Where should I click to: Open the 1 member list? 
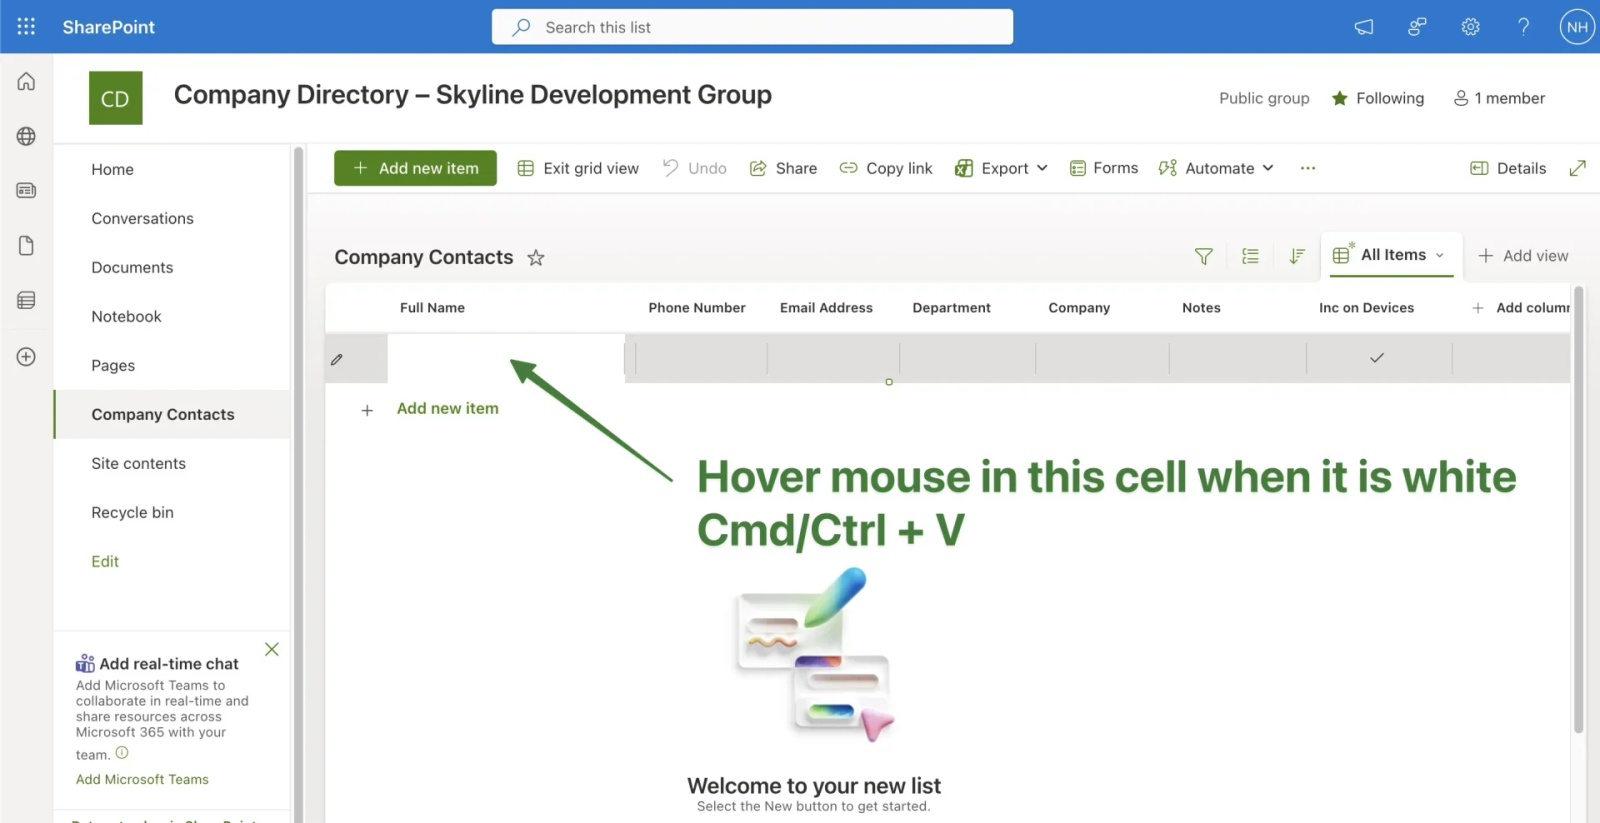tap(1499, 98)
